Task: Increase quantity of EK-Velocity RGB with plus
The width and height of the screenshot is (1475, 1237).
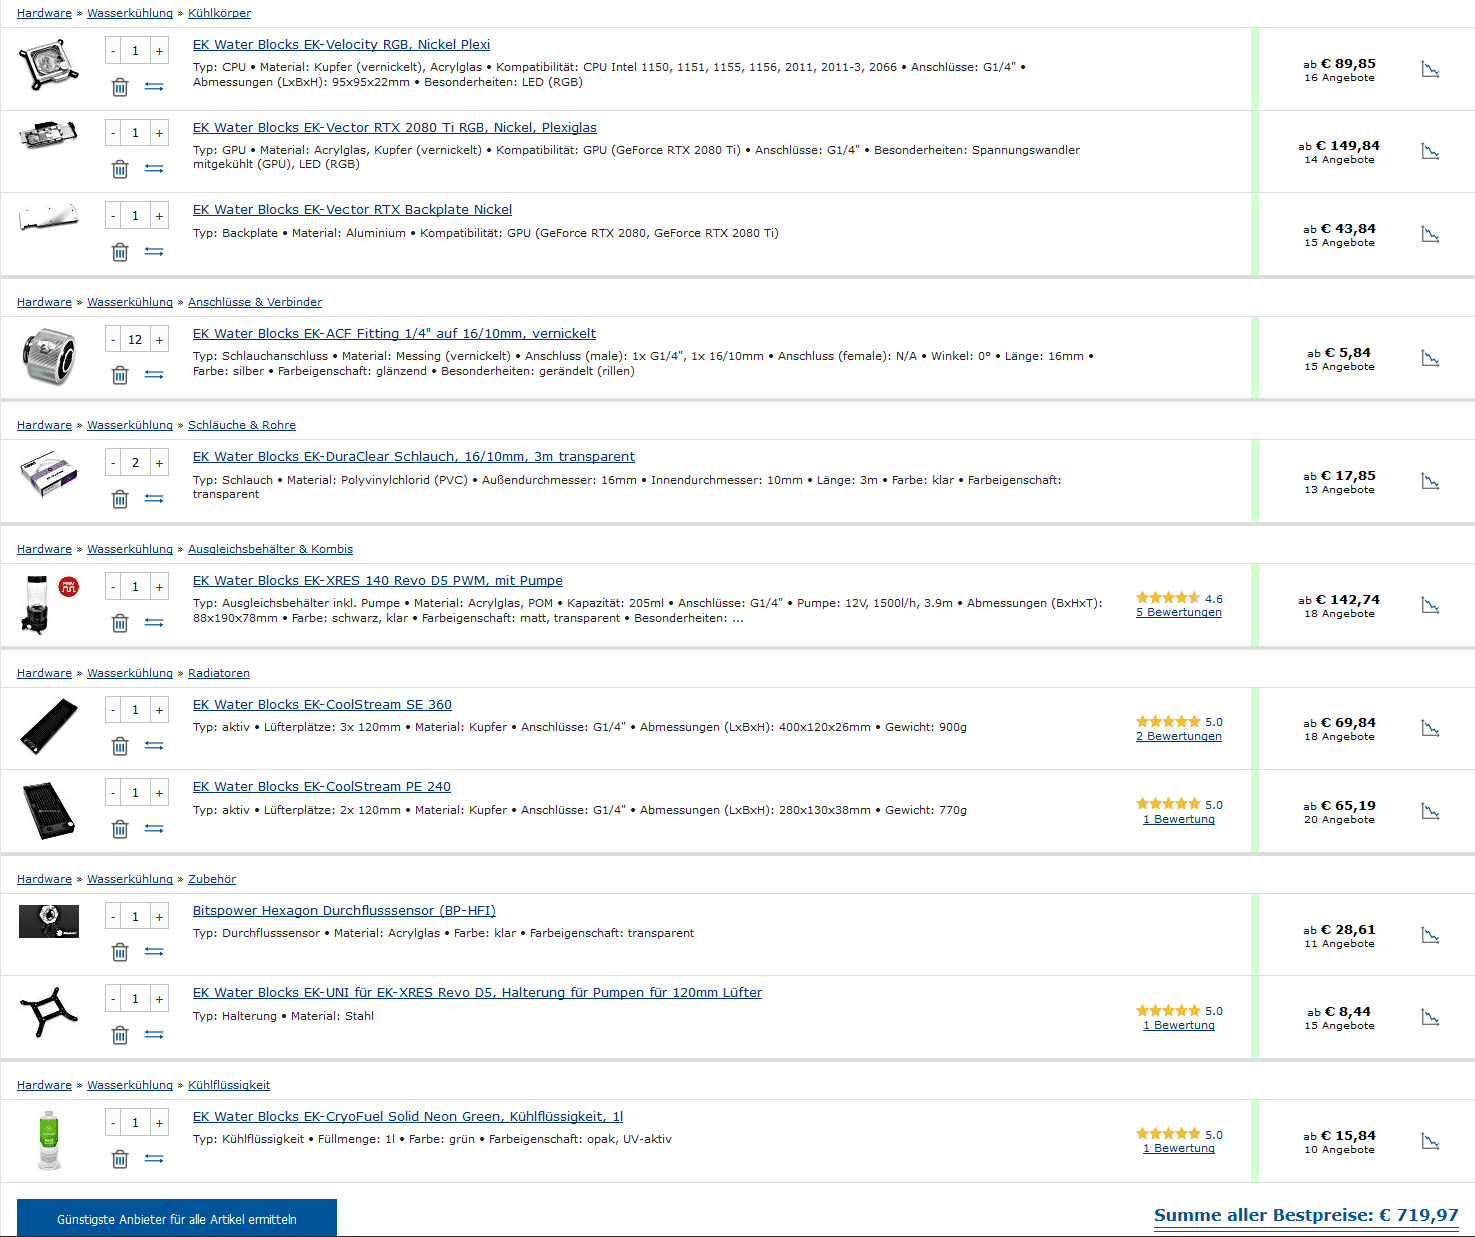Action: pyautogui.click(x=159, y=51)
